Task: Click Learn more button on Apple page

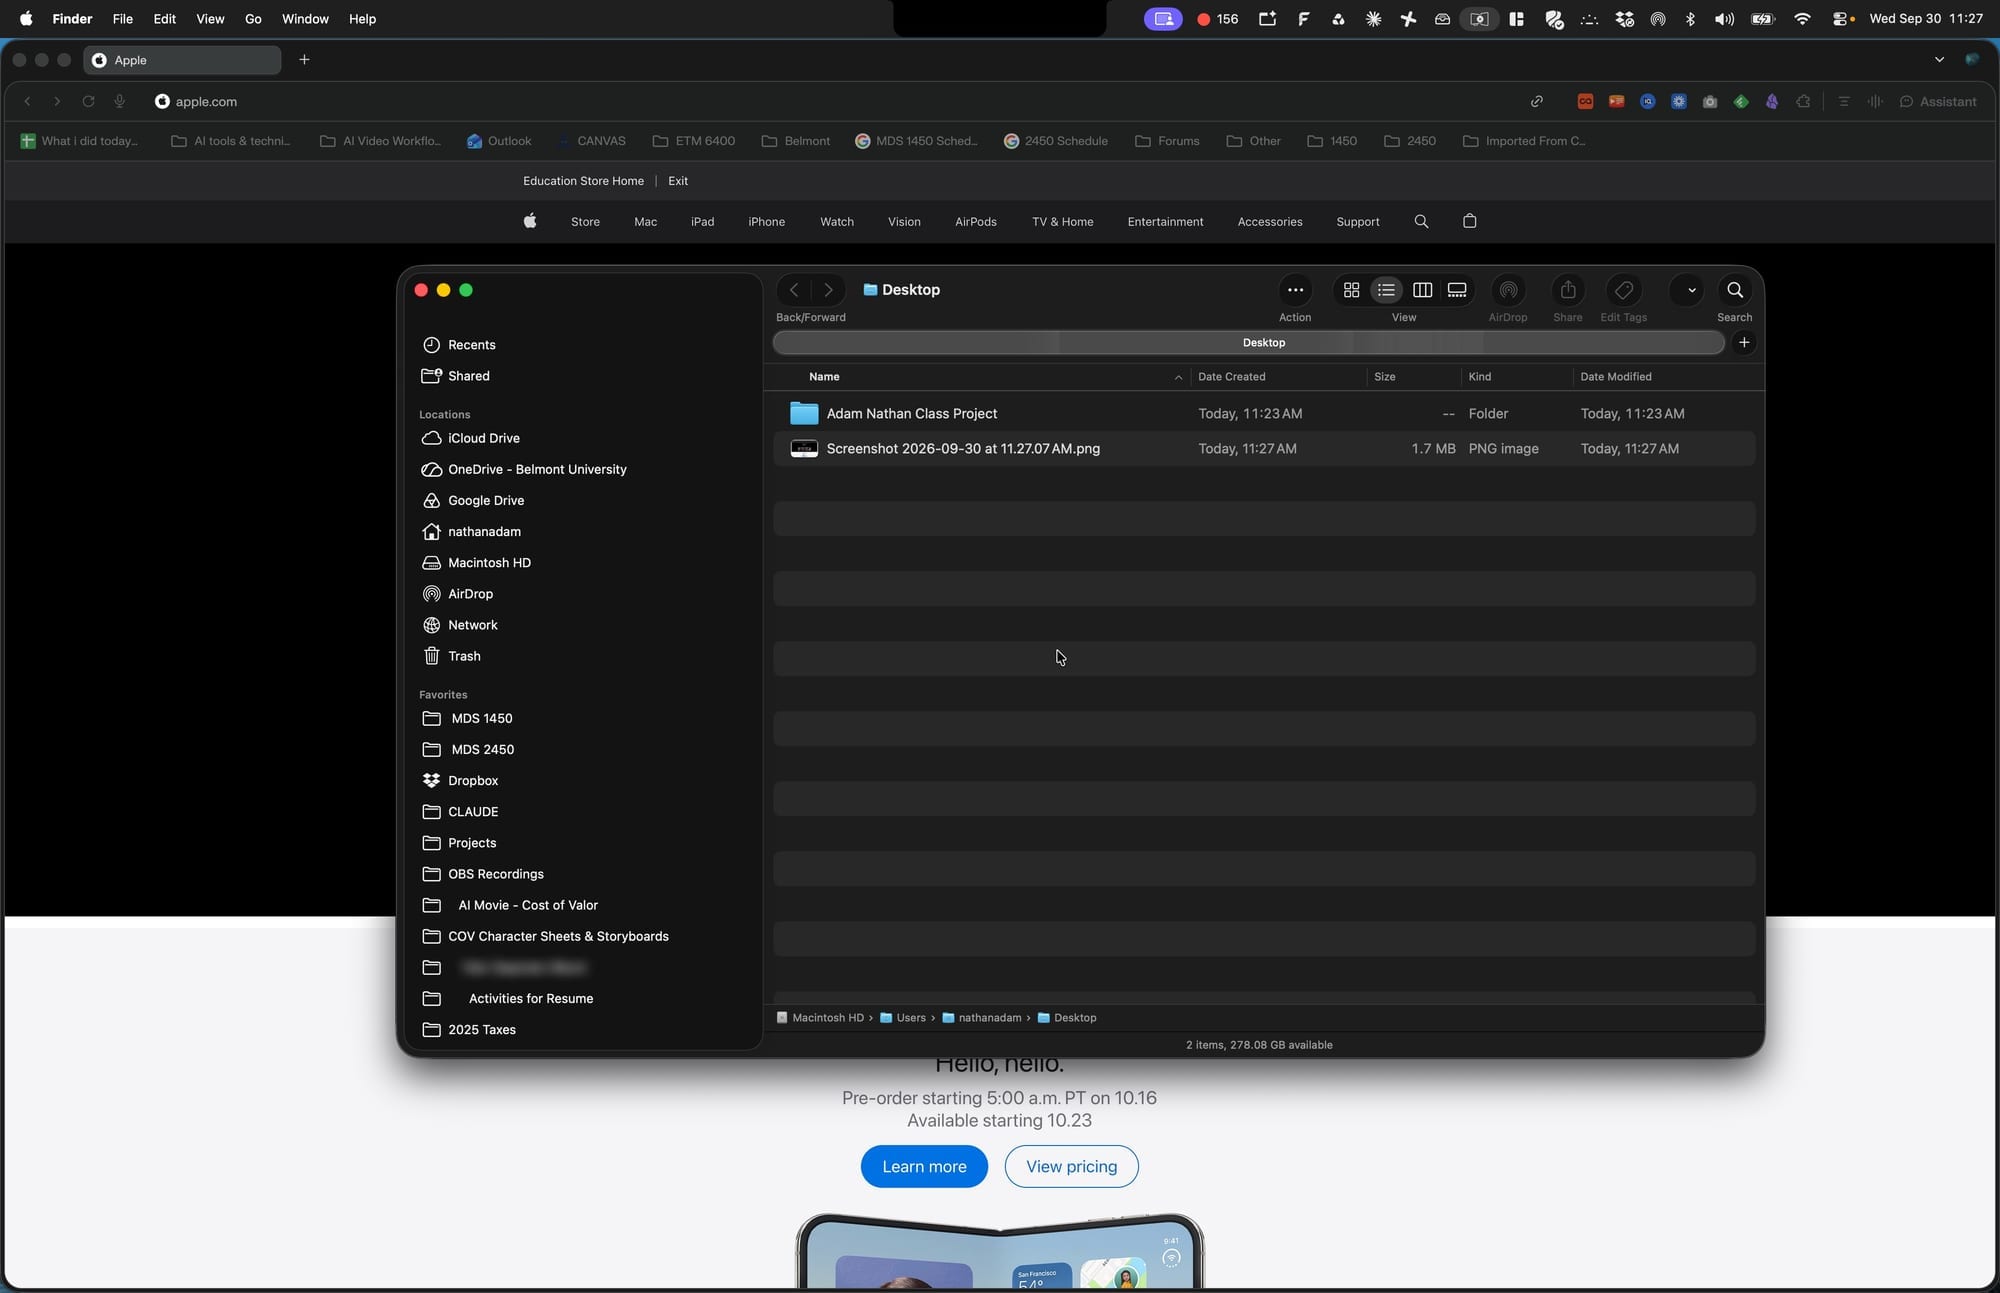Action: 924,1167
